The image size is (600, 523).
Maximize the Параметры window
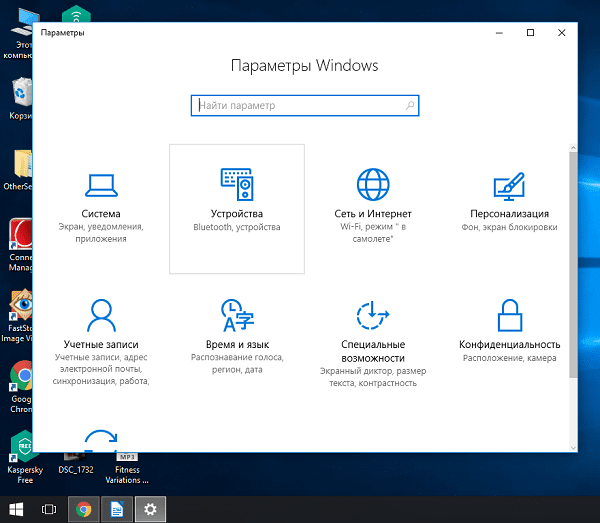coord(531,33)
